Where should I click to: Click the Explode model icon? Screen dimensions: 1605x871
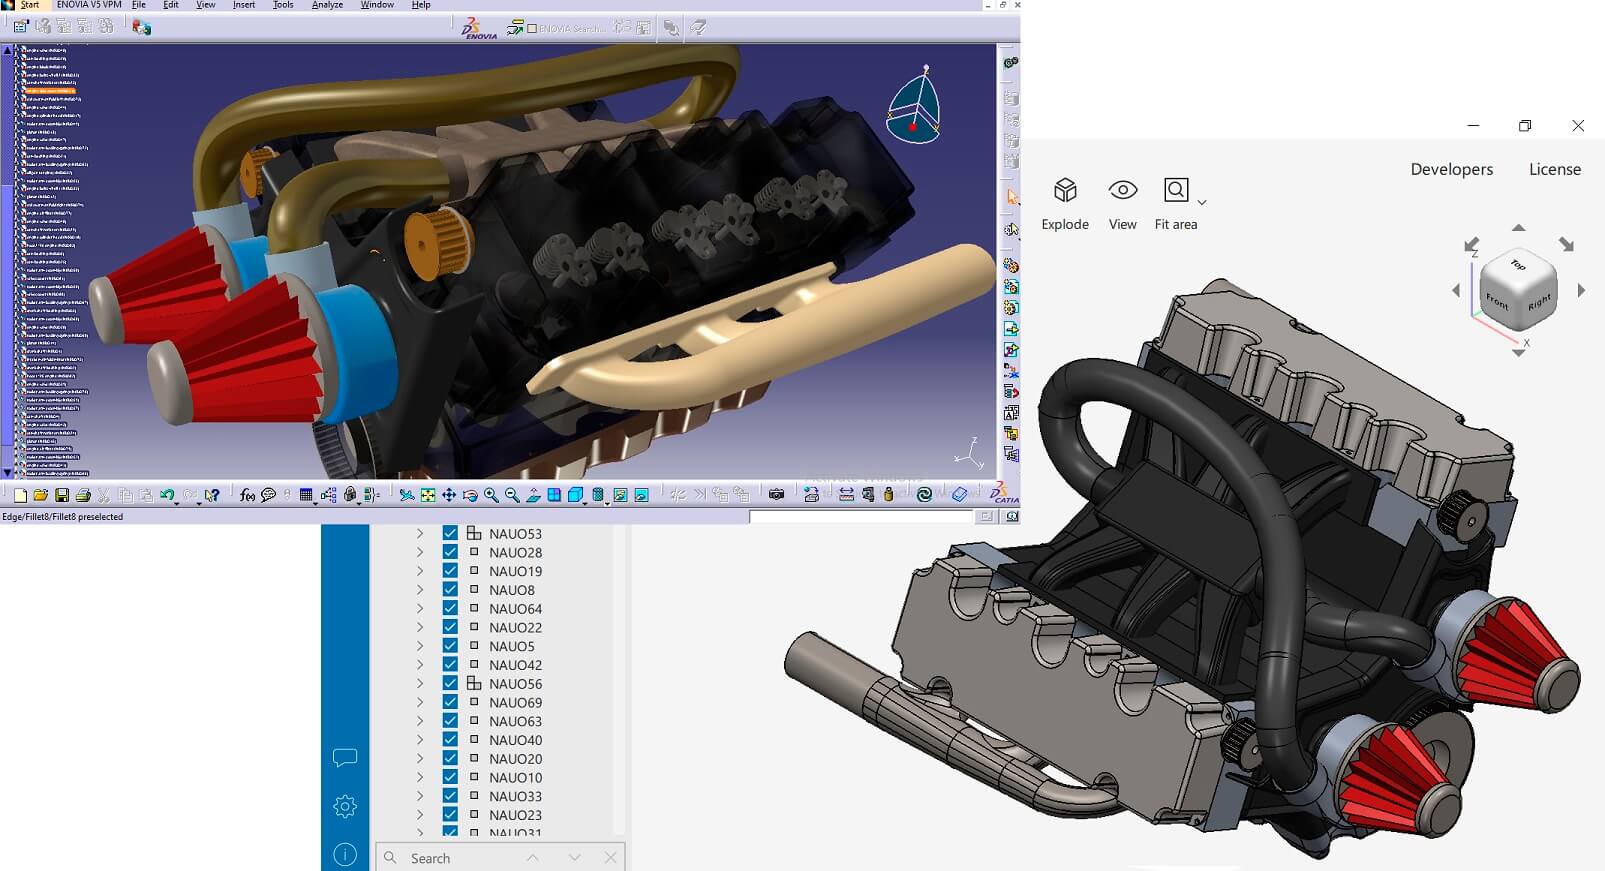point(1065,190)
